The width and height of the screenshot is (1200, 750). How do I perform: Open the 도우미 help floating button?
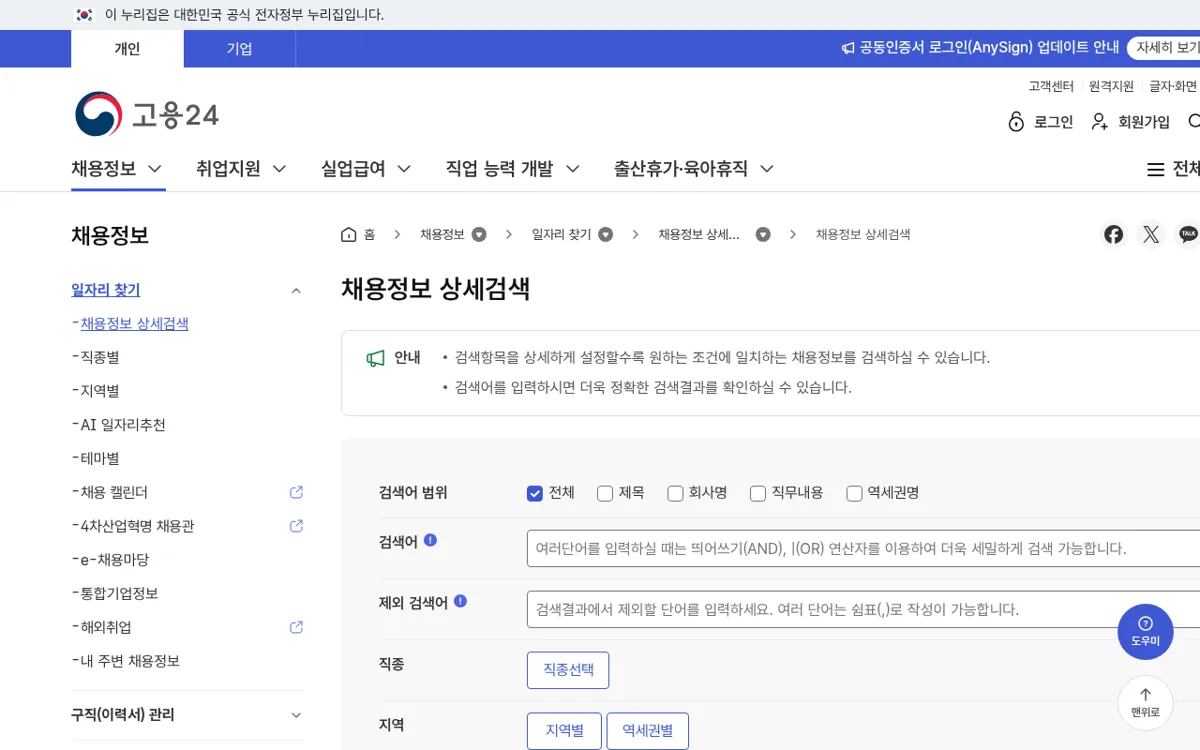pos(1145,632)
